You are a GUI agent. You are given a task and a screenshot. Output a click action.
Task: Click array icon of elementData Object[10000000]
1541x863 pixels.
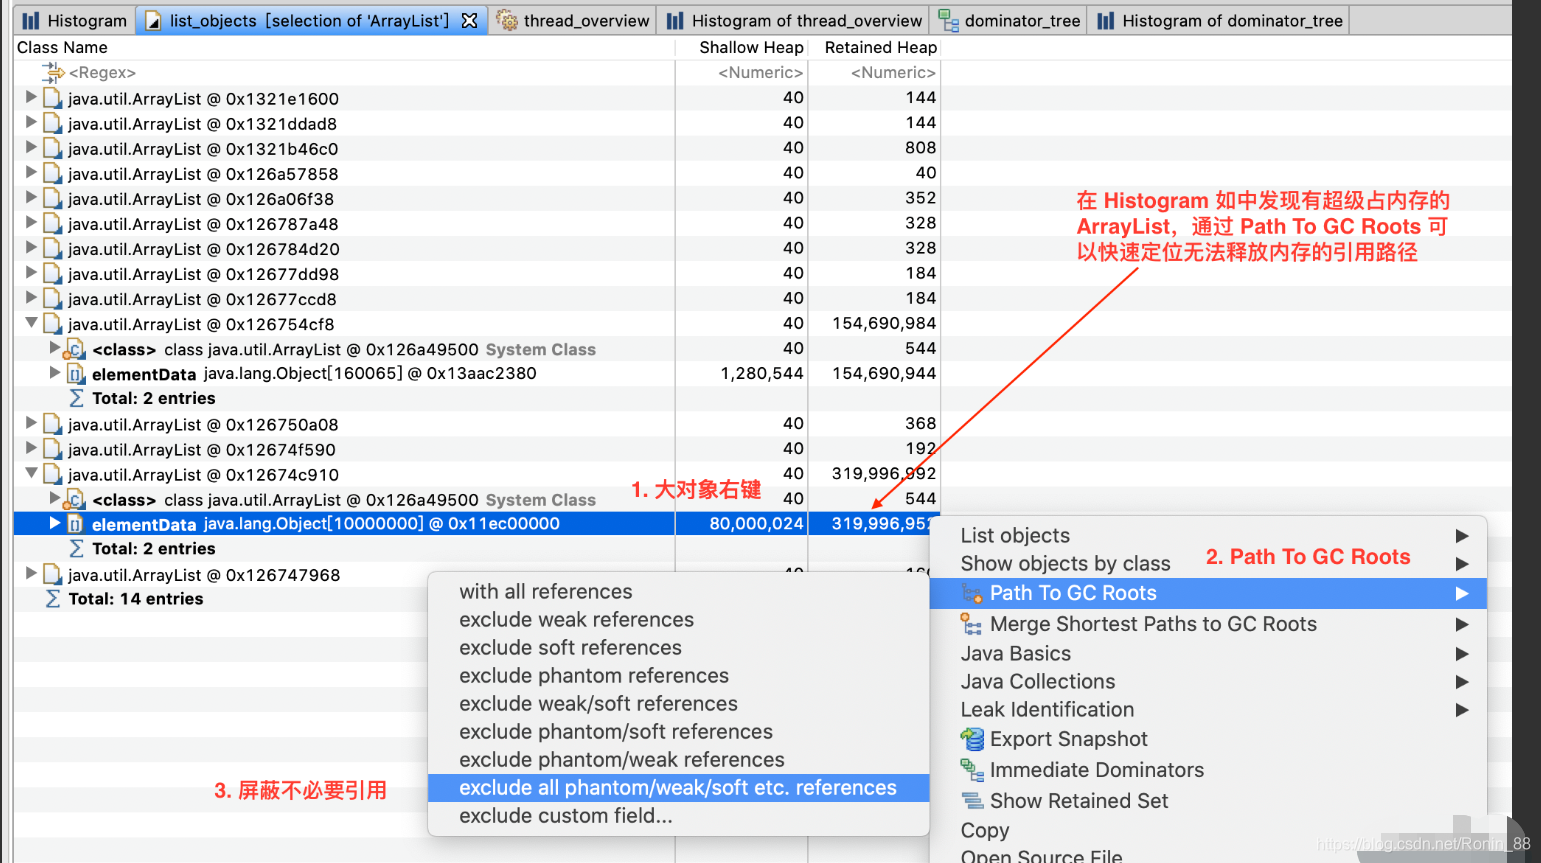click(x=75, y=524)
